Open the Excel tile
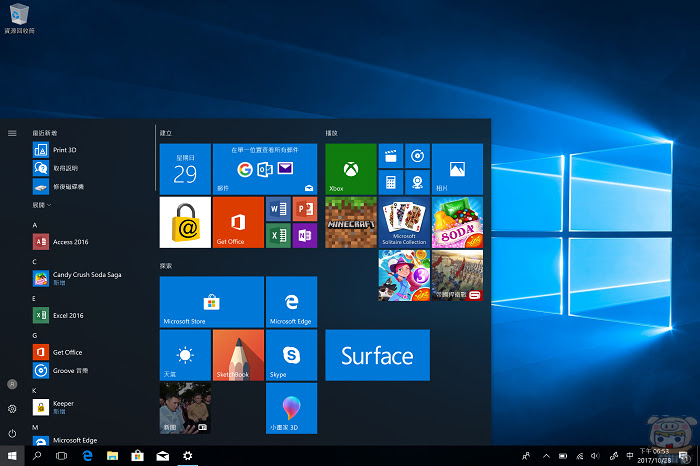 tap(278, 236)
